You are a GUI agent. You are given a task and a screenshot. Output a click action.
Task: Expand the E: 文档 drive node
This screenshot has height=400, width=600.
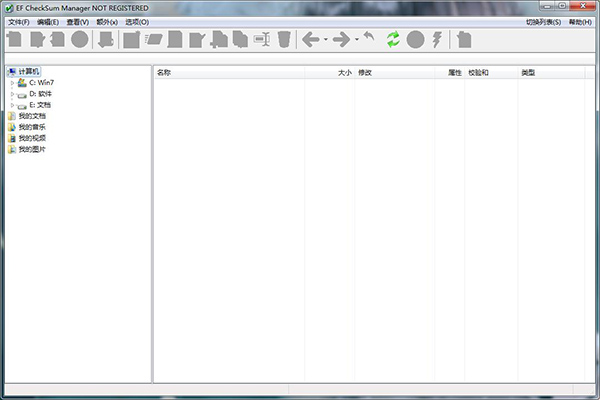point(12,105)
